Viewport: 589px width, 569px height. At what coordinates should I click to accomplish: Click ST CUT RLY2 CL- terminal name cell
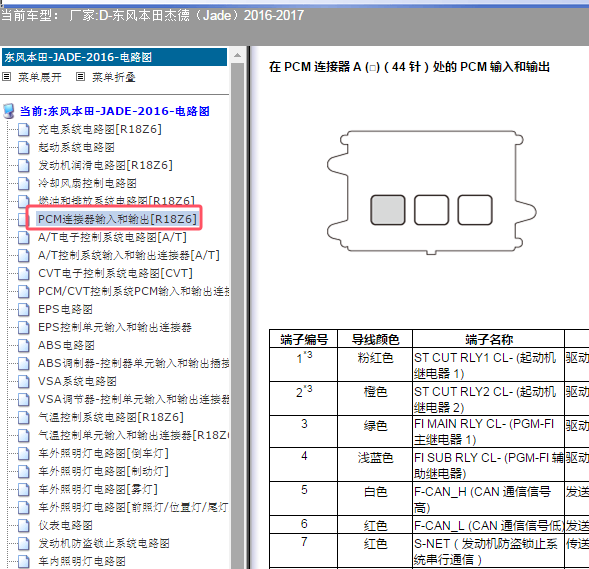tap(488, 398)
